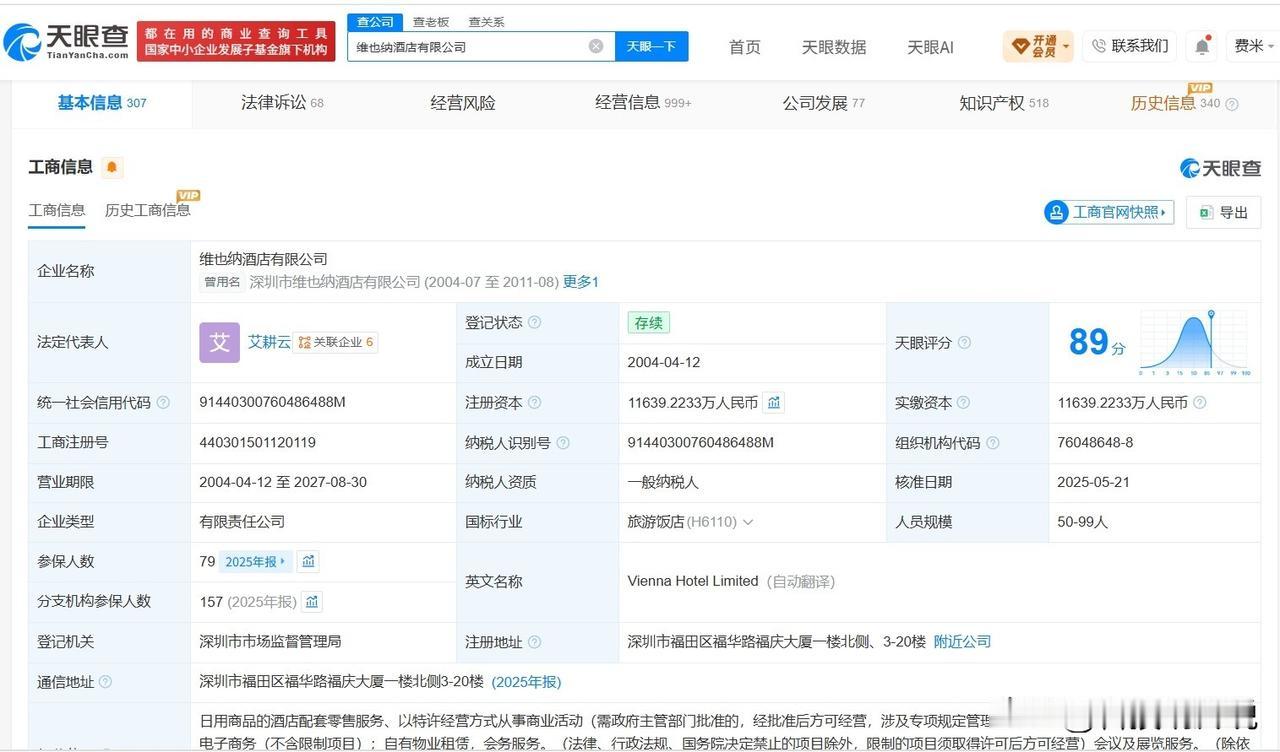
Task: Select the English name Vienna Hotel Limited
Action: 693,581
